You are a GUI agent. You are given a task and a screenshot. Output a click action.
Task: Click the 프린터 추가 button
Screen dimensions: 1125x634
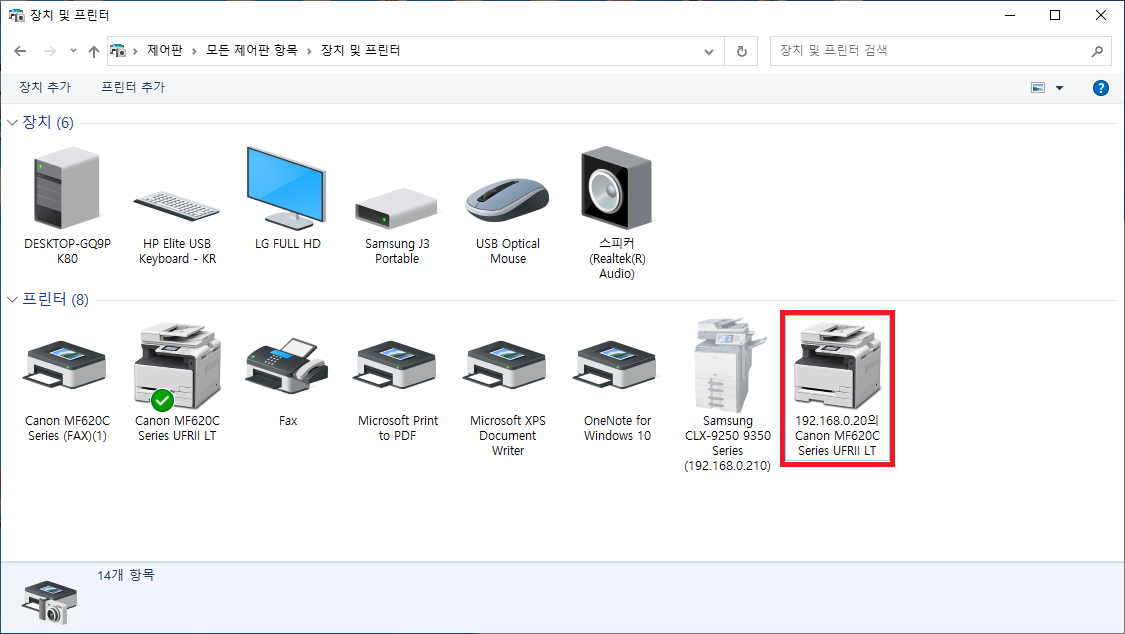[133, 87]
